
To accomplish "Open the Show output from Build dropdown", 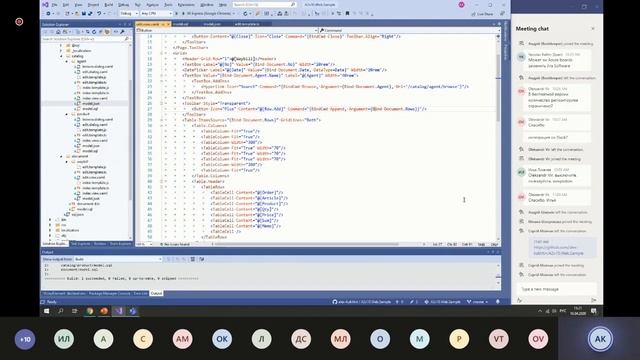I will pyautogui.click(x=118, y=259).
